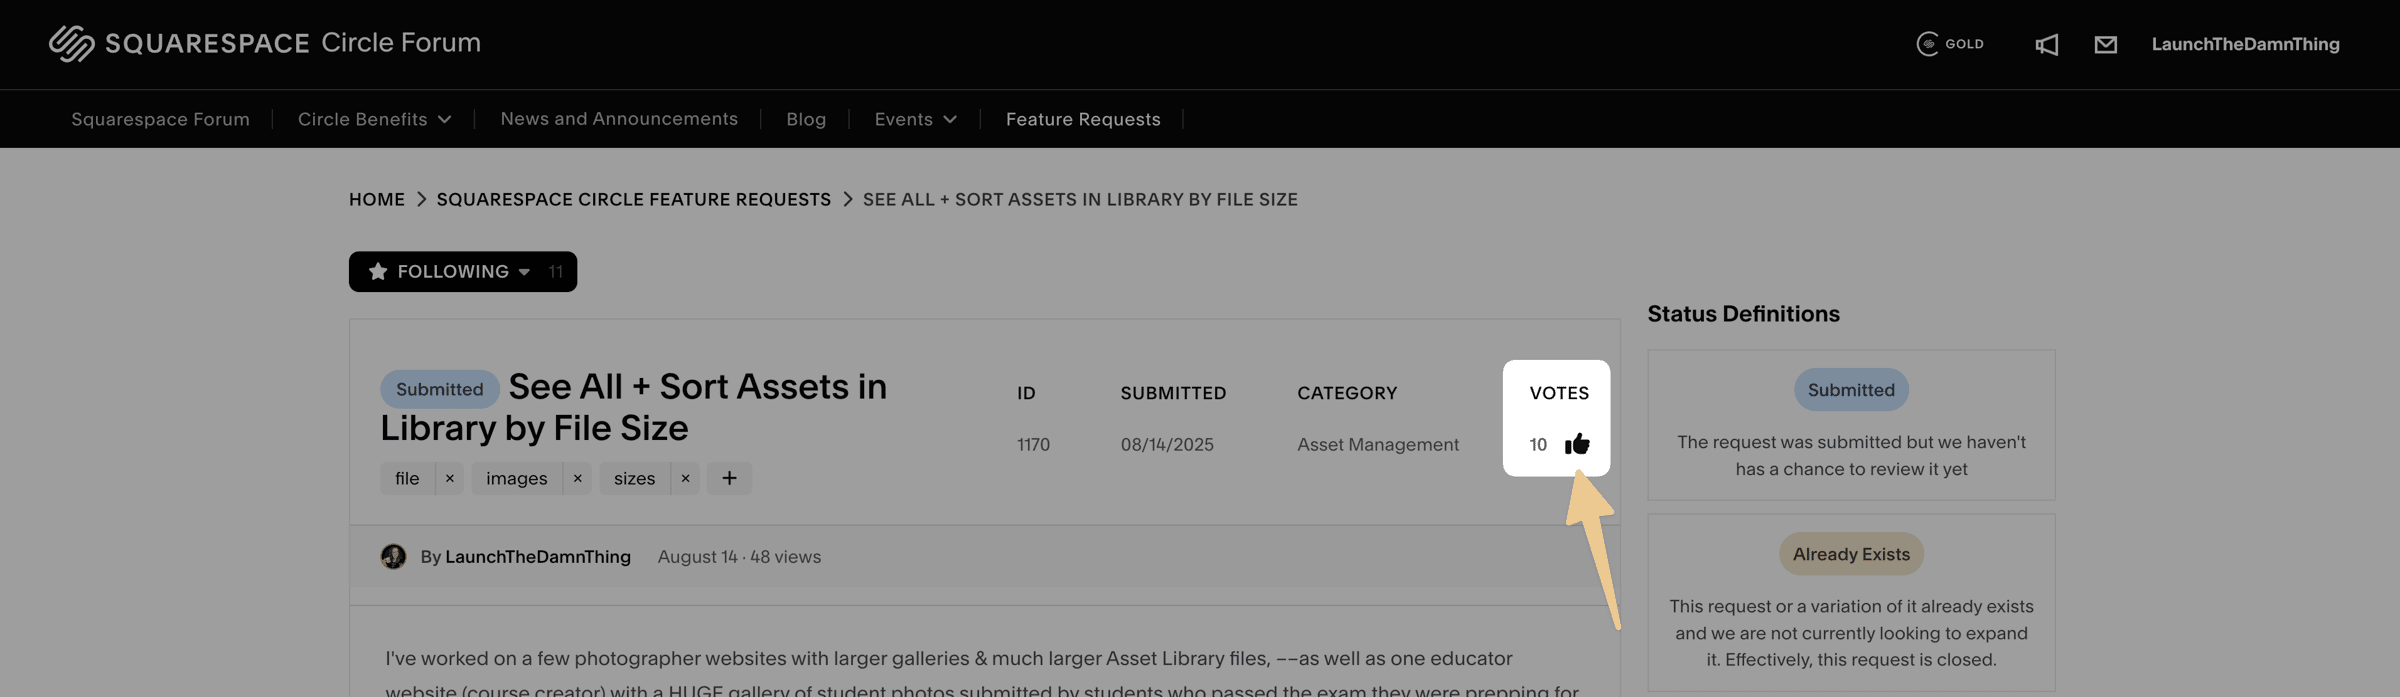Screen dimensions: 2400x697
Task: Click the Asset Management category
Action: [x=1378, y=444]
